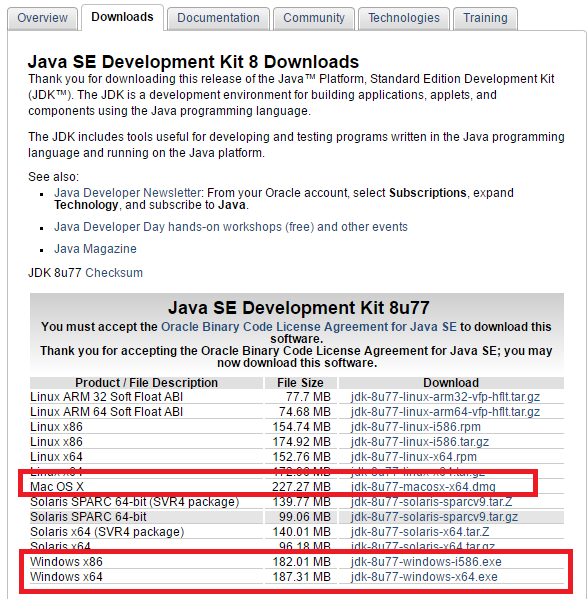Click the 187.31 MB file size
The height and width of the screenshot is (599, 587).
click(x=301, y=576)
